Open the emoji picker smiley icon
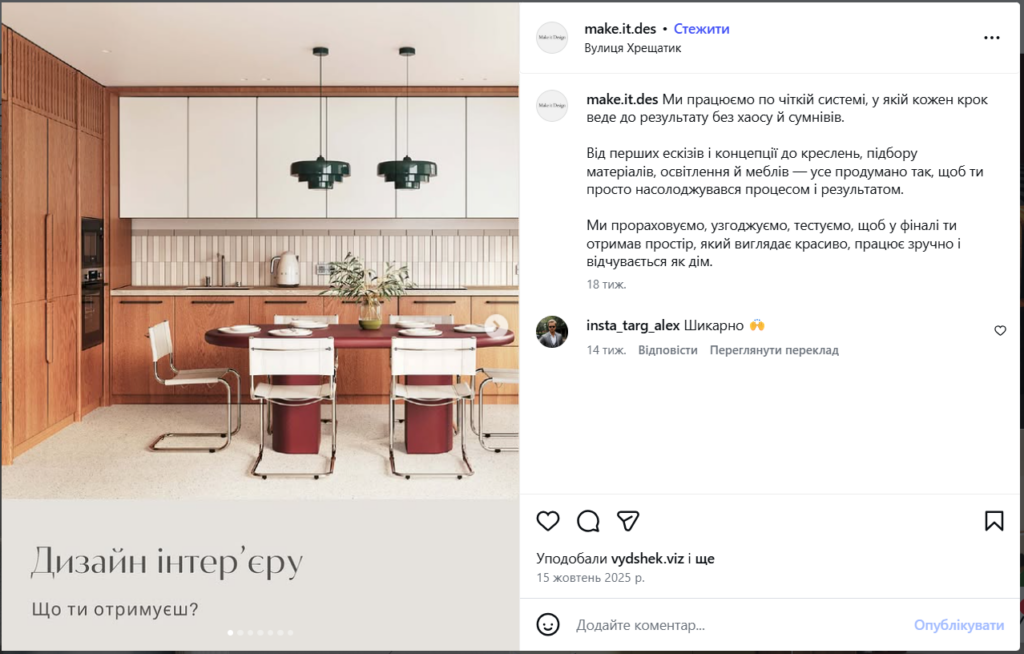 [548, 625]
